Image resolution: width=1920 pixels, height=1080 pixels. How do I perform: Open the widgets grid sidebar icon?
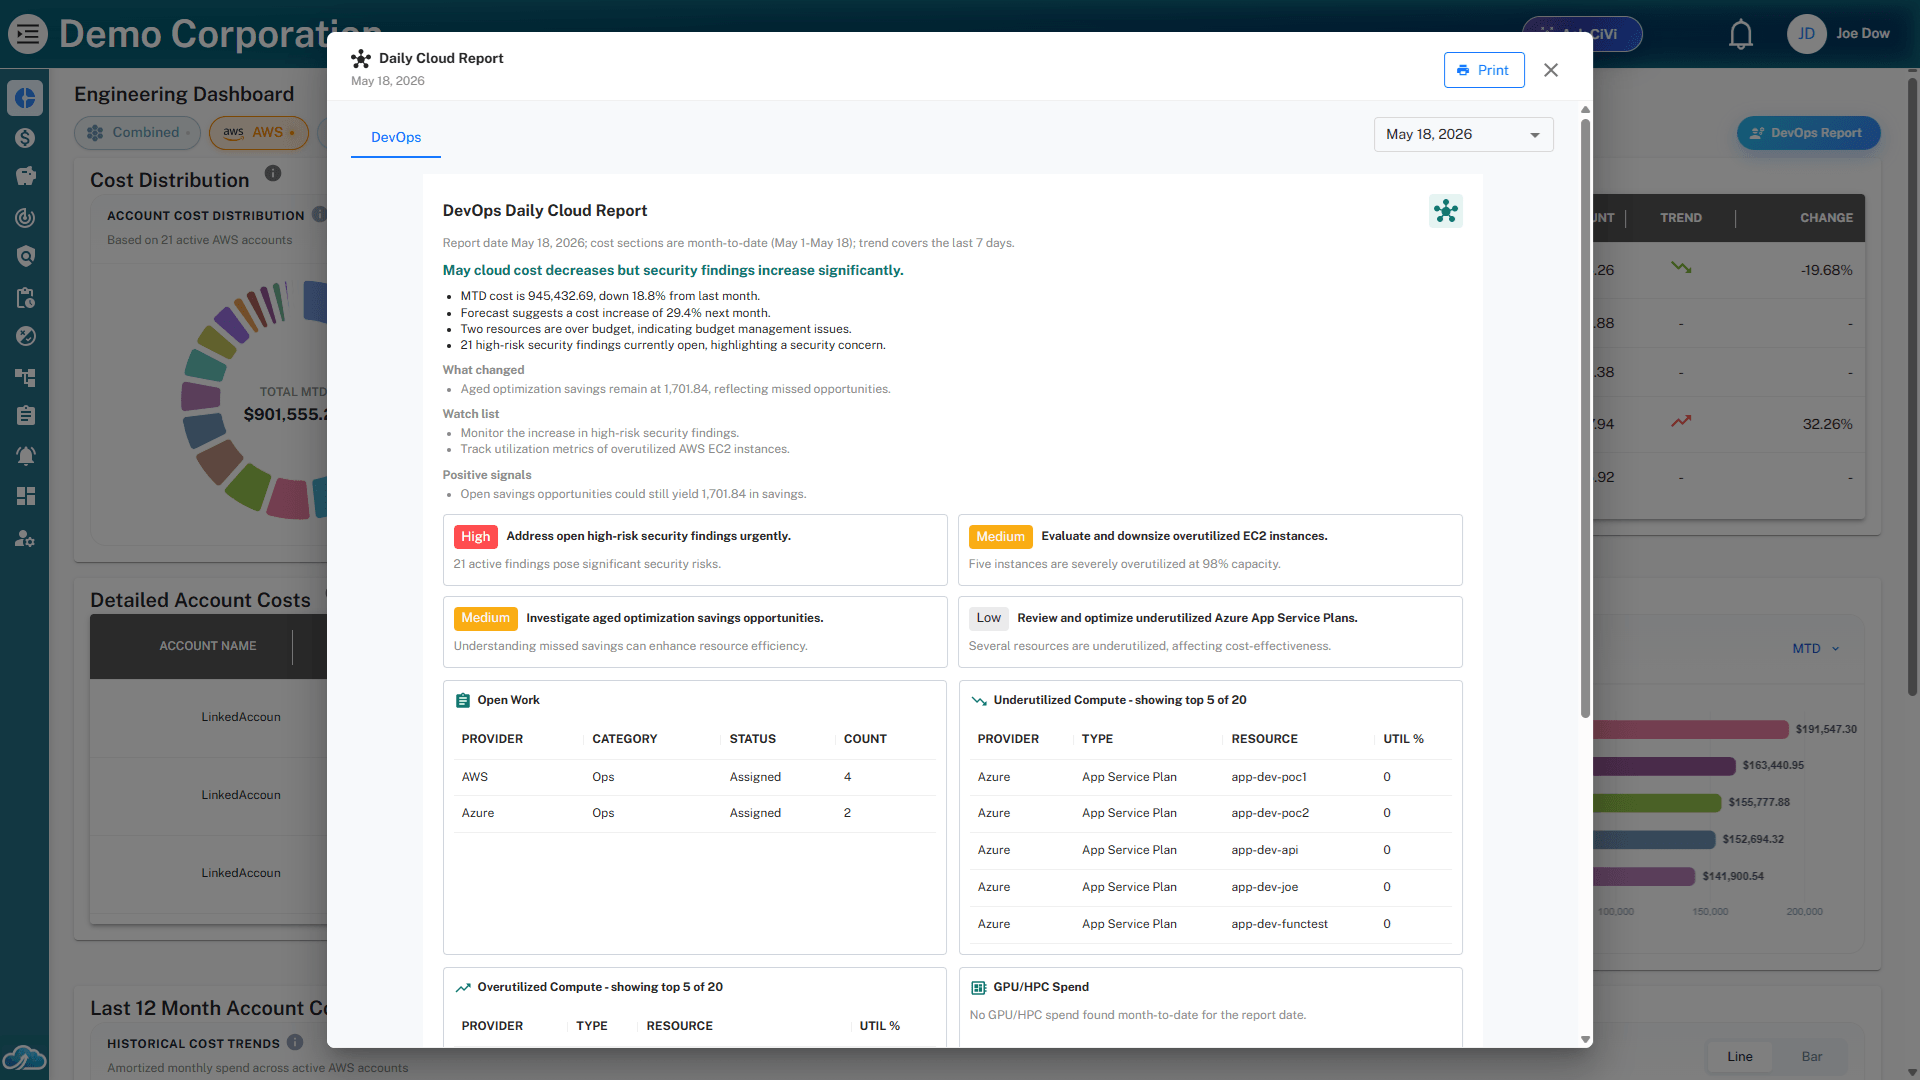(x=25, y=496)
